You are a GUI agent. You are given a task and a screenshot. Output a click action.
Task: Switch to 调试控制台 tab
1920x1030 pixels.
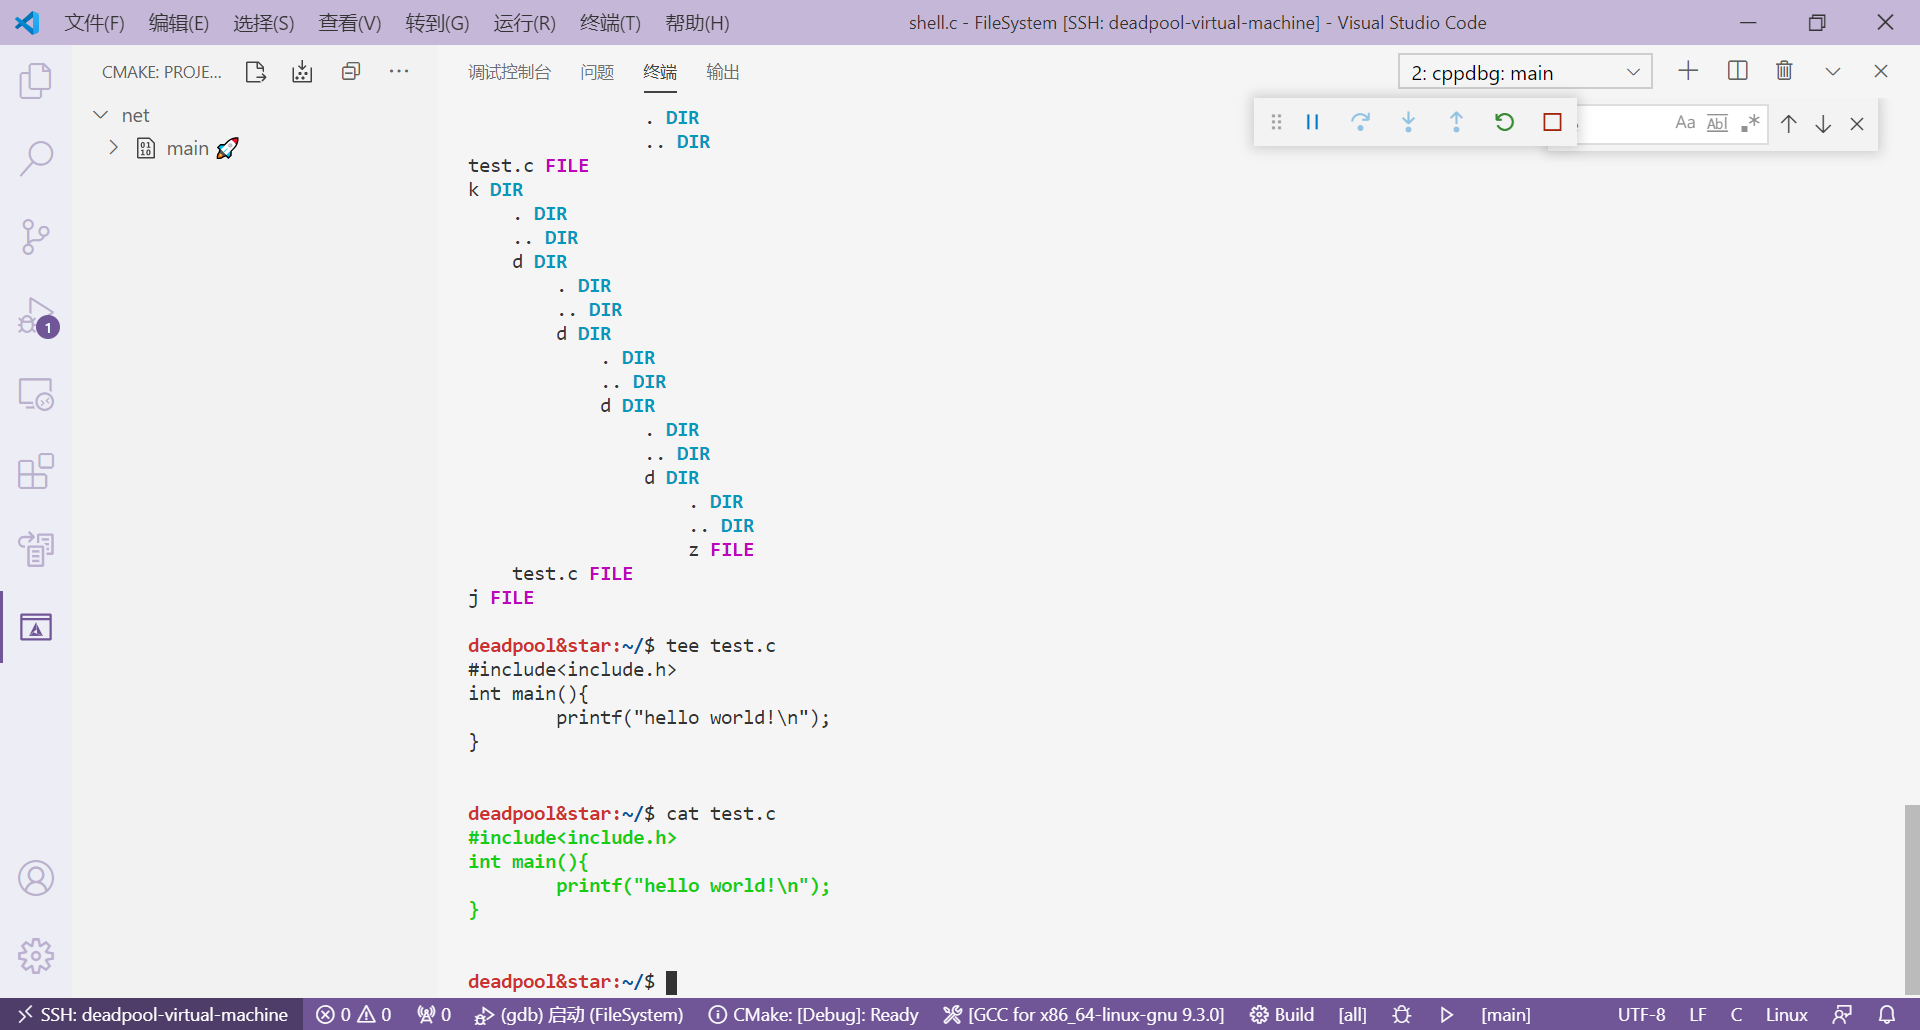point(509,72)
